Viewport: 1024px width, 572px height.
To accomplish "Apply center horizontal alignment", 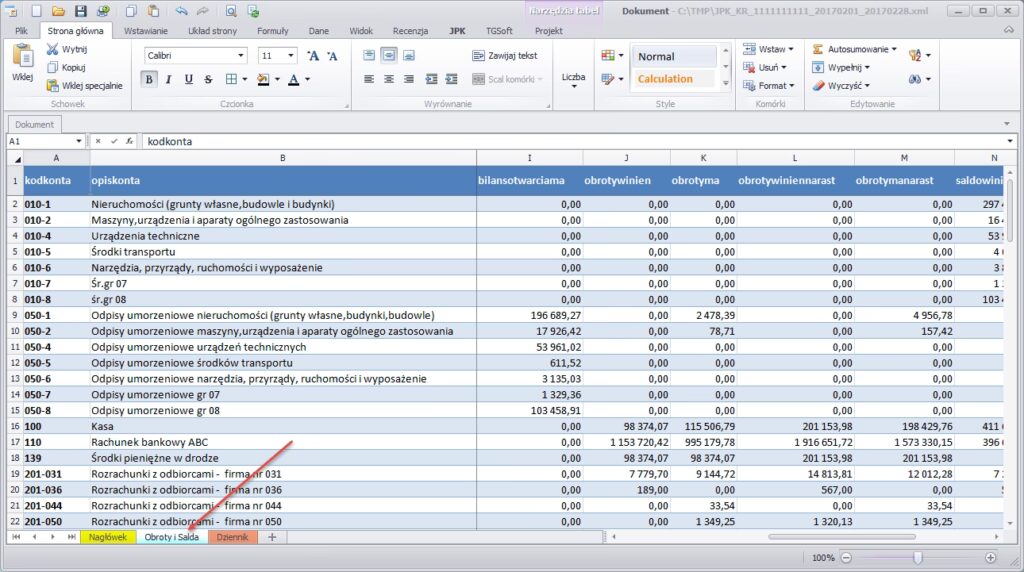I will pyautogui.click(x=388, y=79).
